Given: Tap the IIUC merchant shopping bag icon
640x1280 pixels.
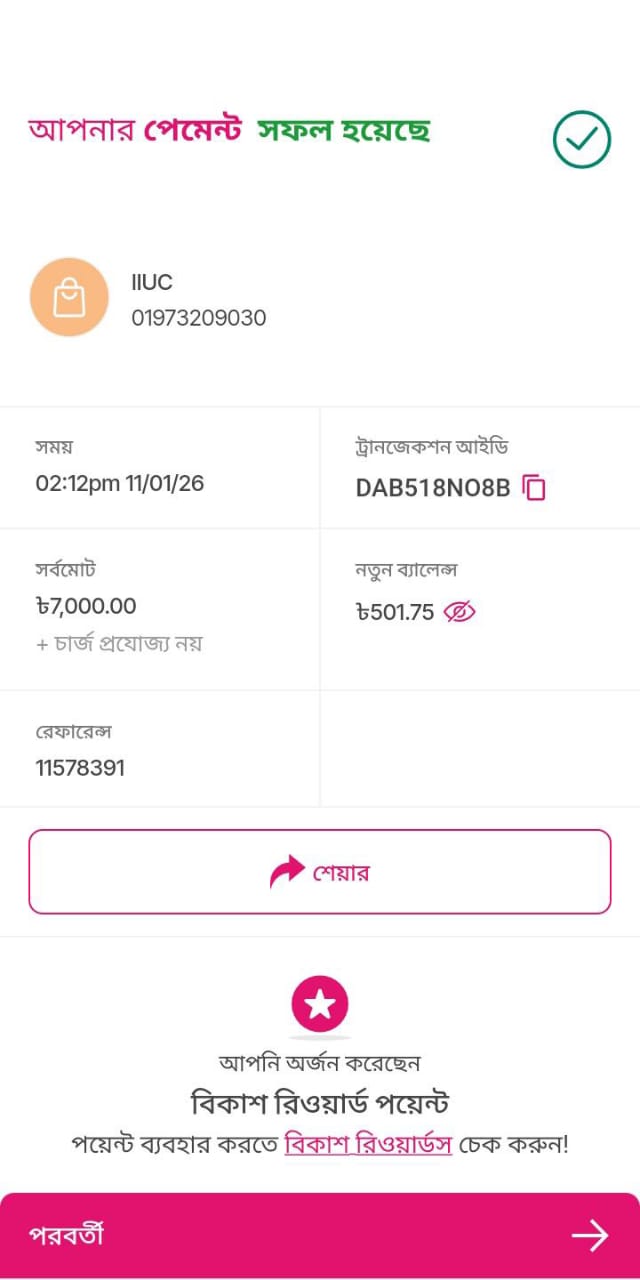Looking at the screenshot, I should 69,297.
